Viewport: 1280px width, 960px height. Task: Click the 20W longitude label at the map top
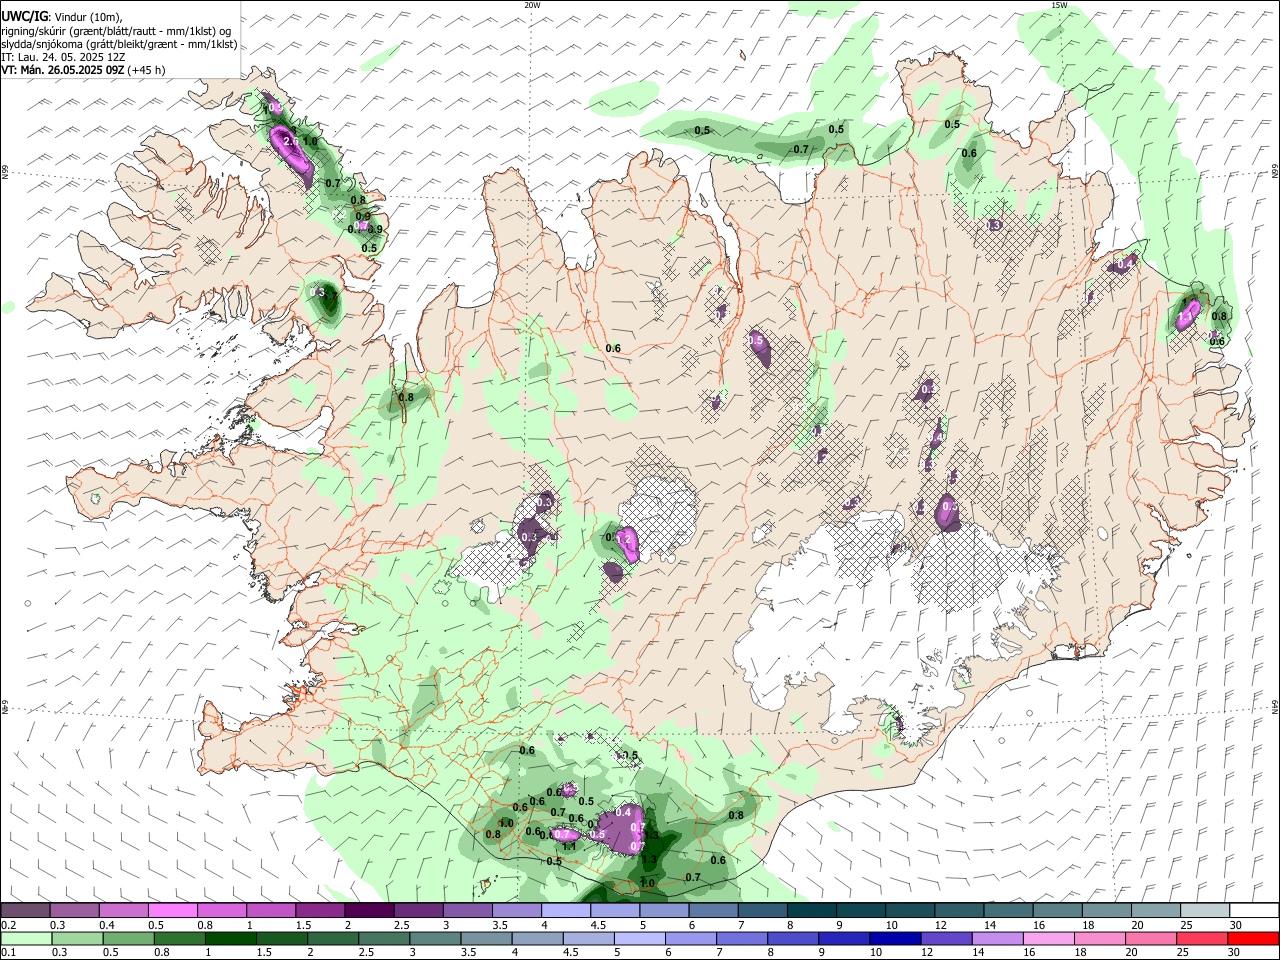[532, 5]
